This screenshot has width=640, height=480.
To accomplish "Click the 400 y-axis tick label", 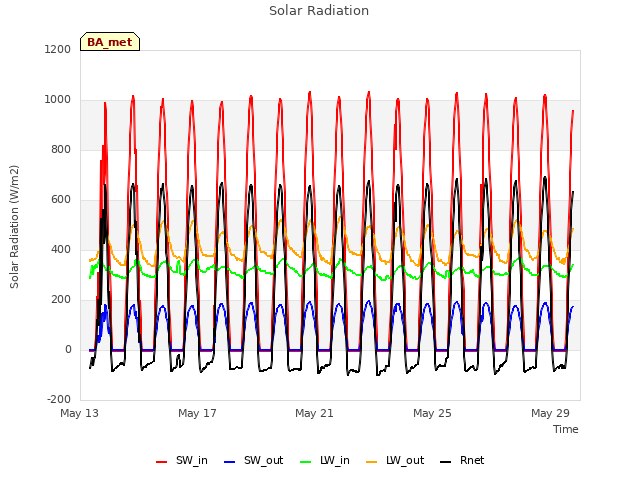I will 61,249.
